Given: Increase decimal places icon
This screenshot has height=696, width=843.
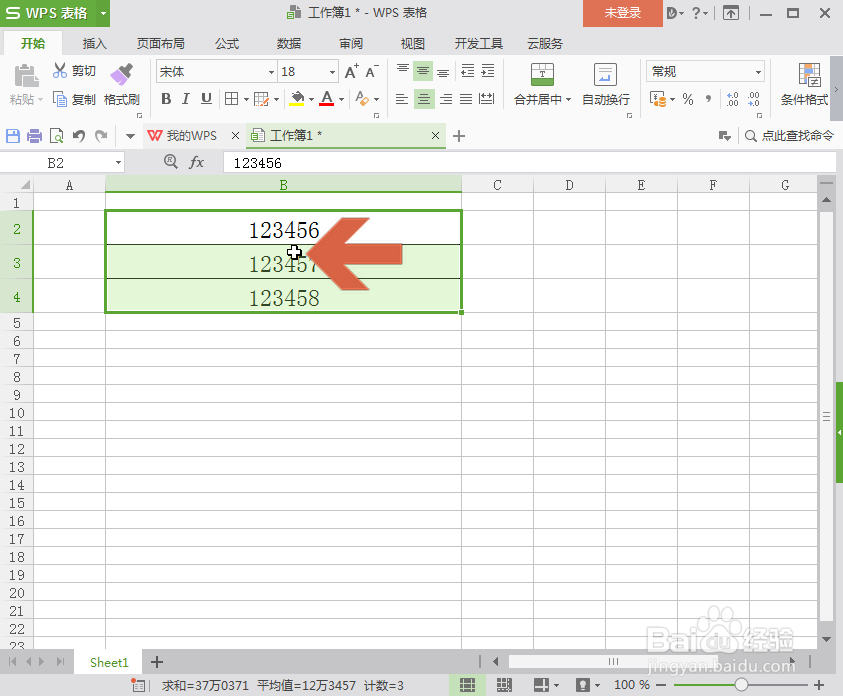Looking at the screenshot, I should 732,99.
